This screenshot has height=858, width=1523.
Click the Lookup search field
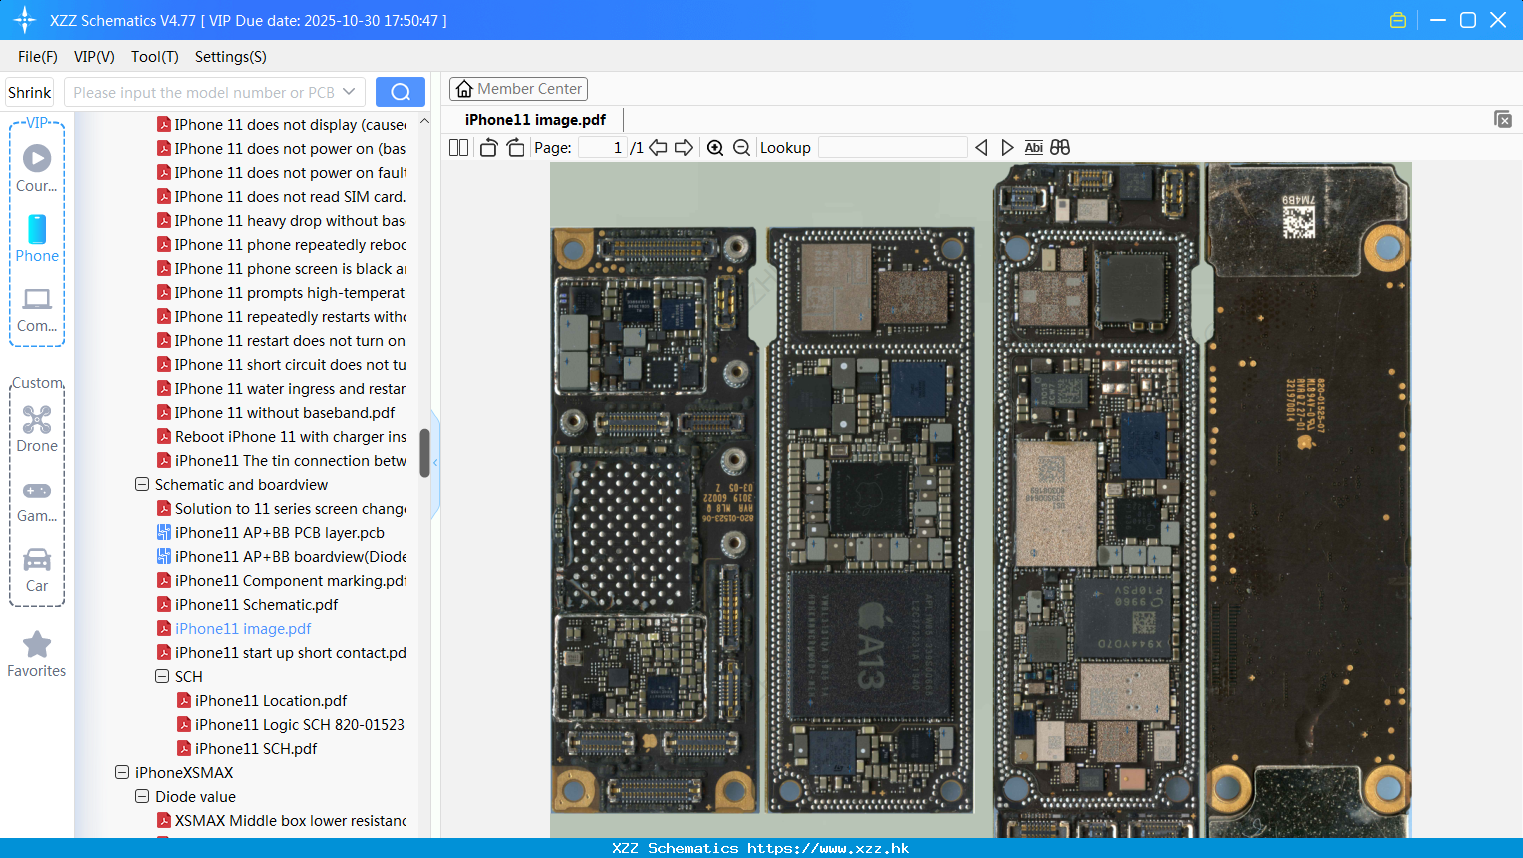[x=893, y=148]
